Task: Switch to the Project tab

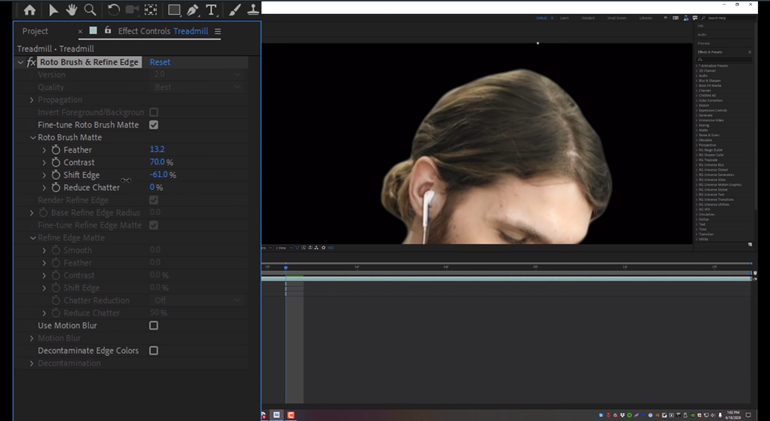Action: 35,31
